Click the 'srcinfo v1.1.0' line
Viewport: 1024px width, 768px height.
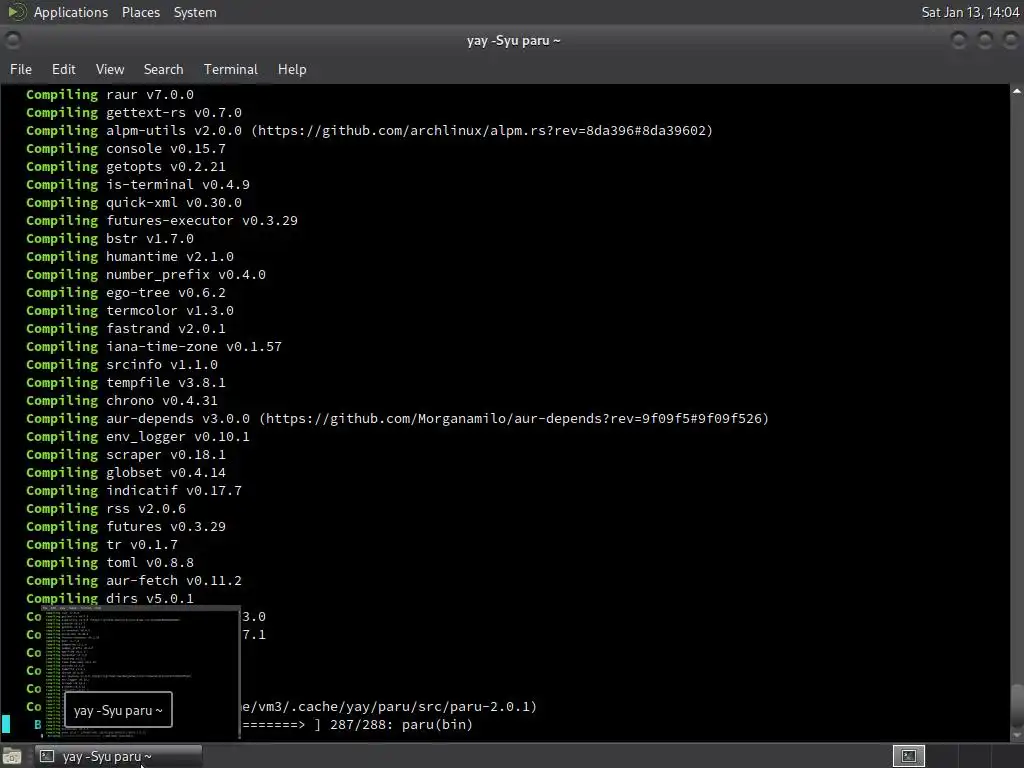pos(122,364)
